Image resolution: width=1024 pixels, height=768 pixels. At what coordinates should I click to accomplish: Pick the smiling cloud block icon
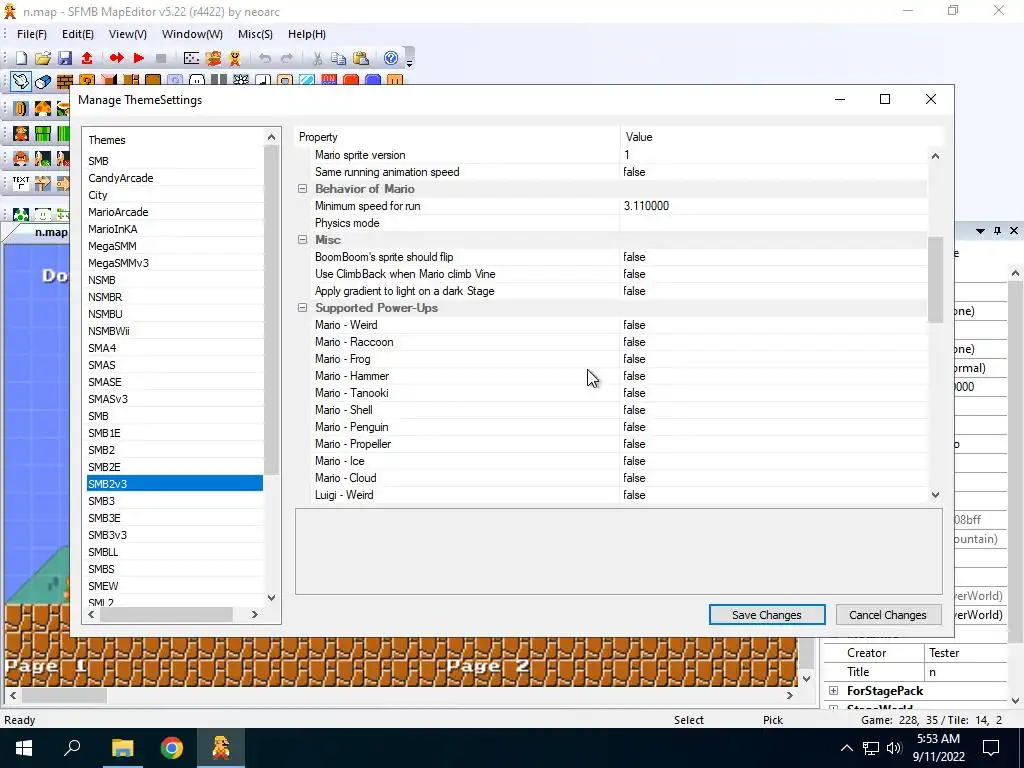pos(42,214)
